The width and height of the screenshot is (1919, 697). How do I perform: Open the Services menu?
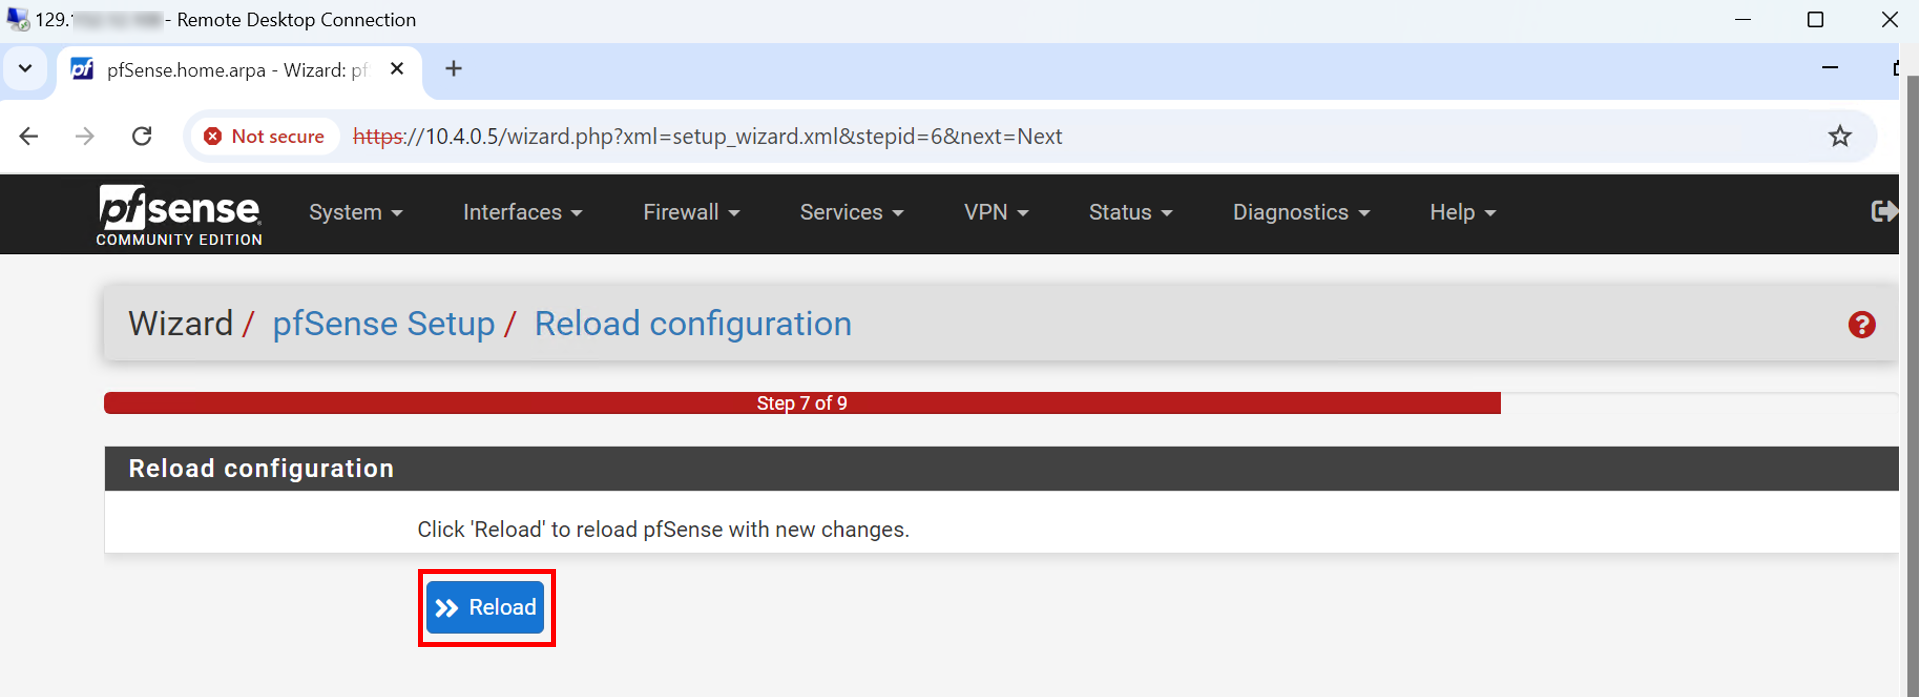852,212
